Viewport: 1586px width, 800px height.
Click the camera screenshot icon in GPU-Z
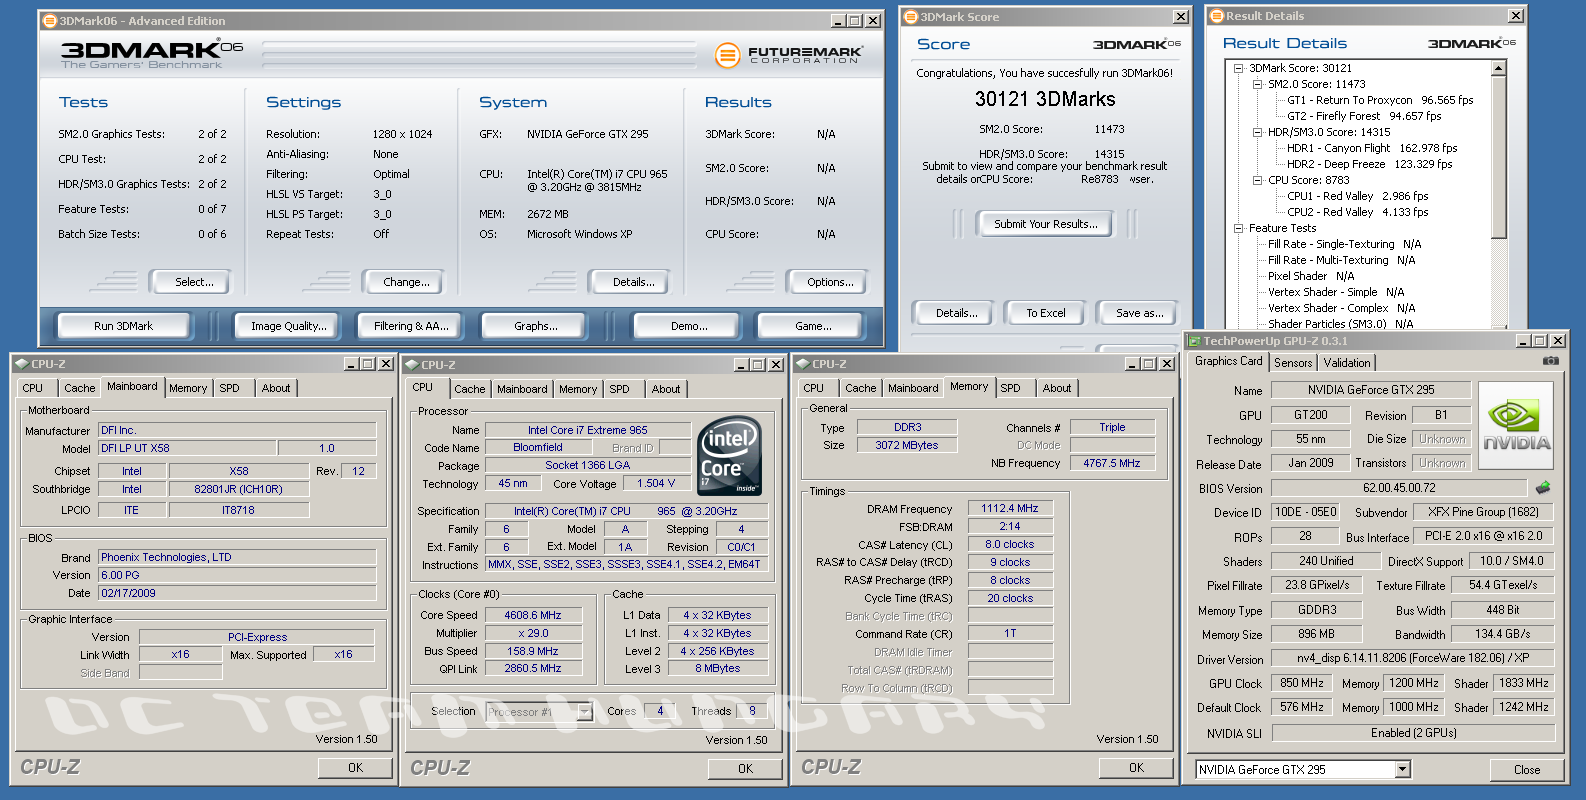(1550, 360)
